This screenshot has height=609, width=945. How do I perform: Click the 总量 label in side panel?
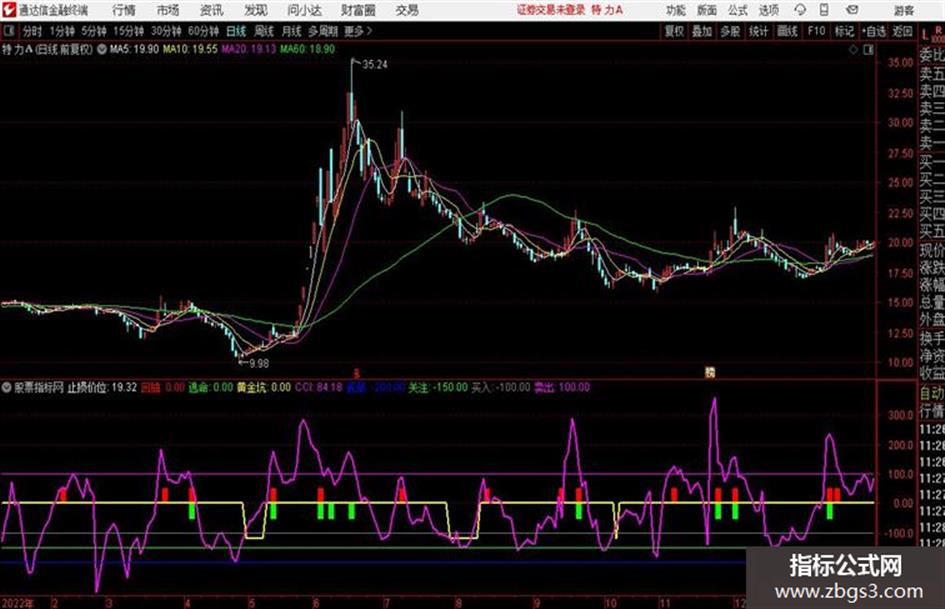(932, 302)
